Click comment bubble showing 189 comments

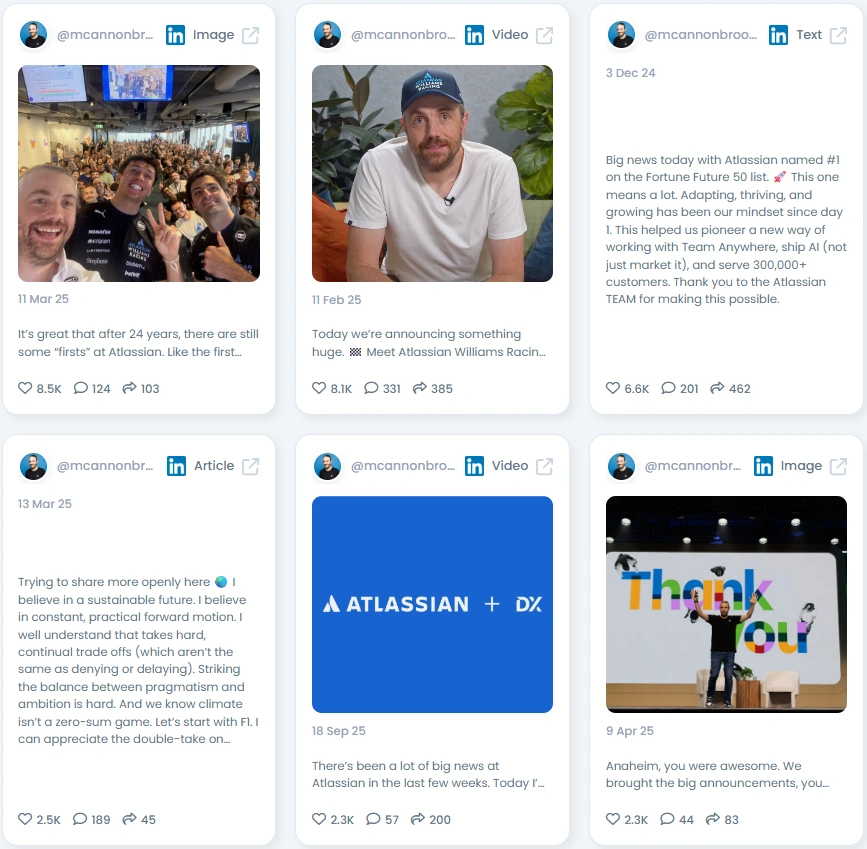[x=80, y=819]
